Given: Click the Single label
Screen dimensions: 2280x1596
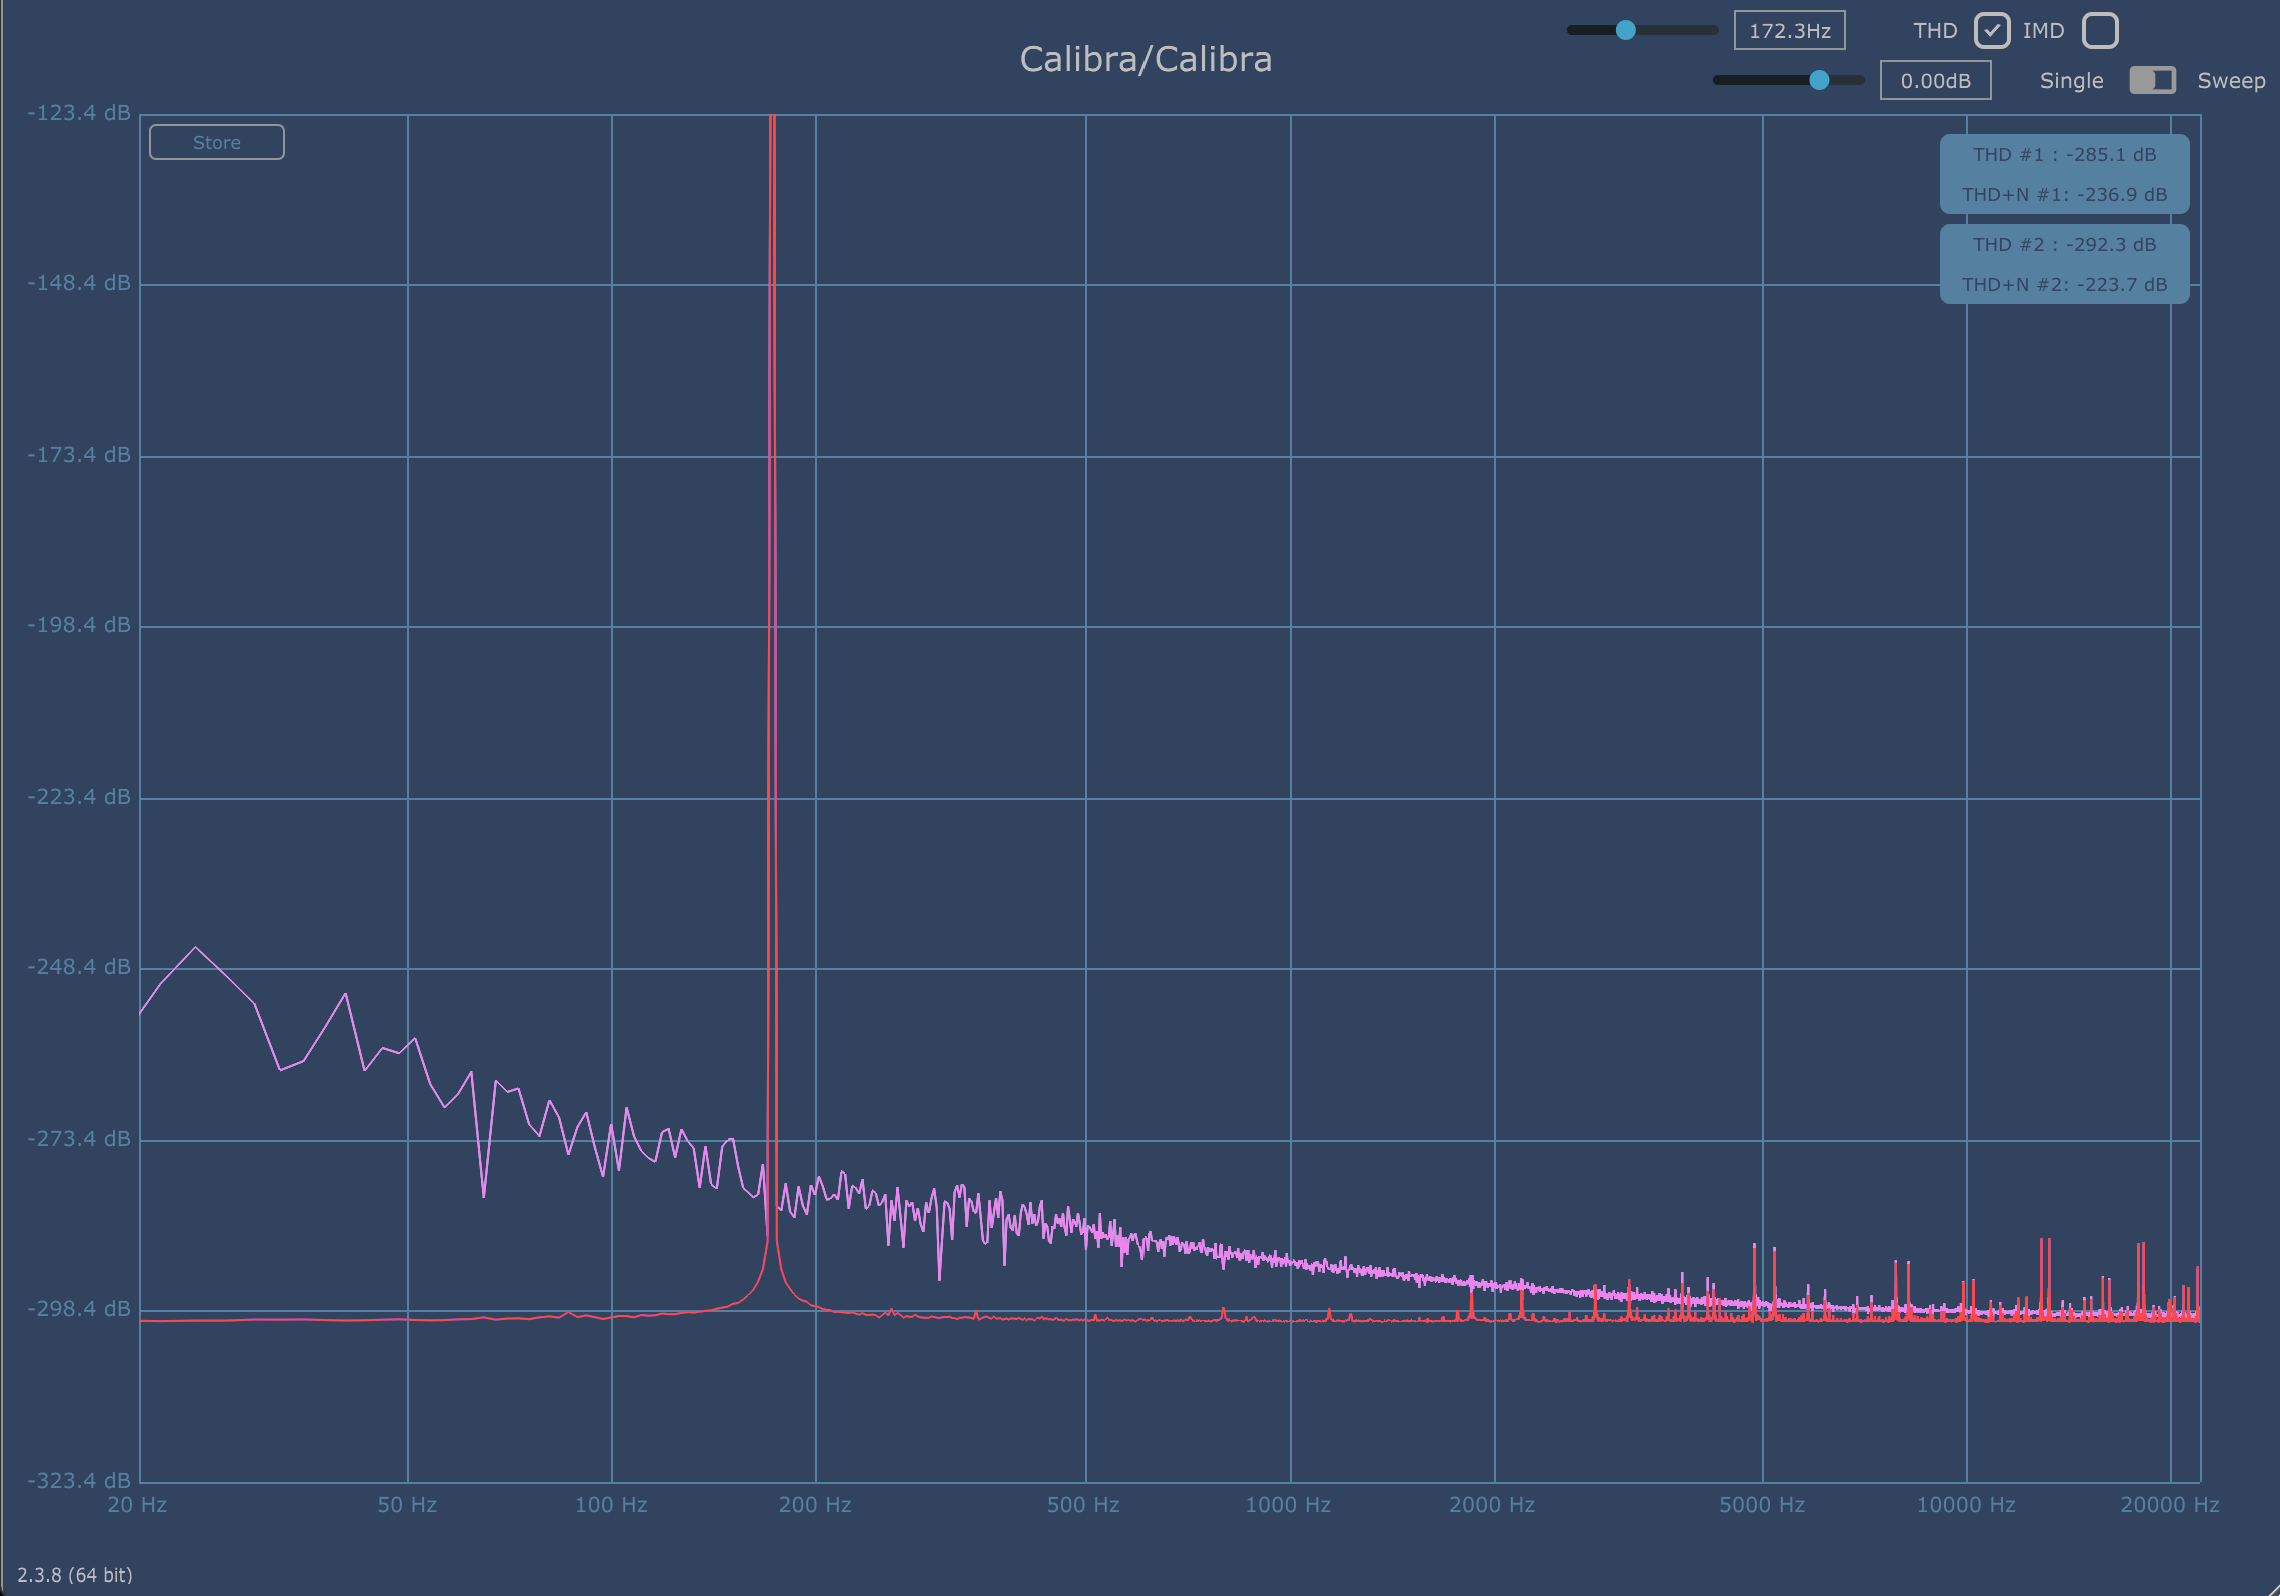Looking at the screenshot, I should tap(2071, 81).
